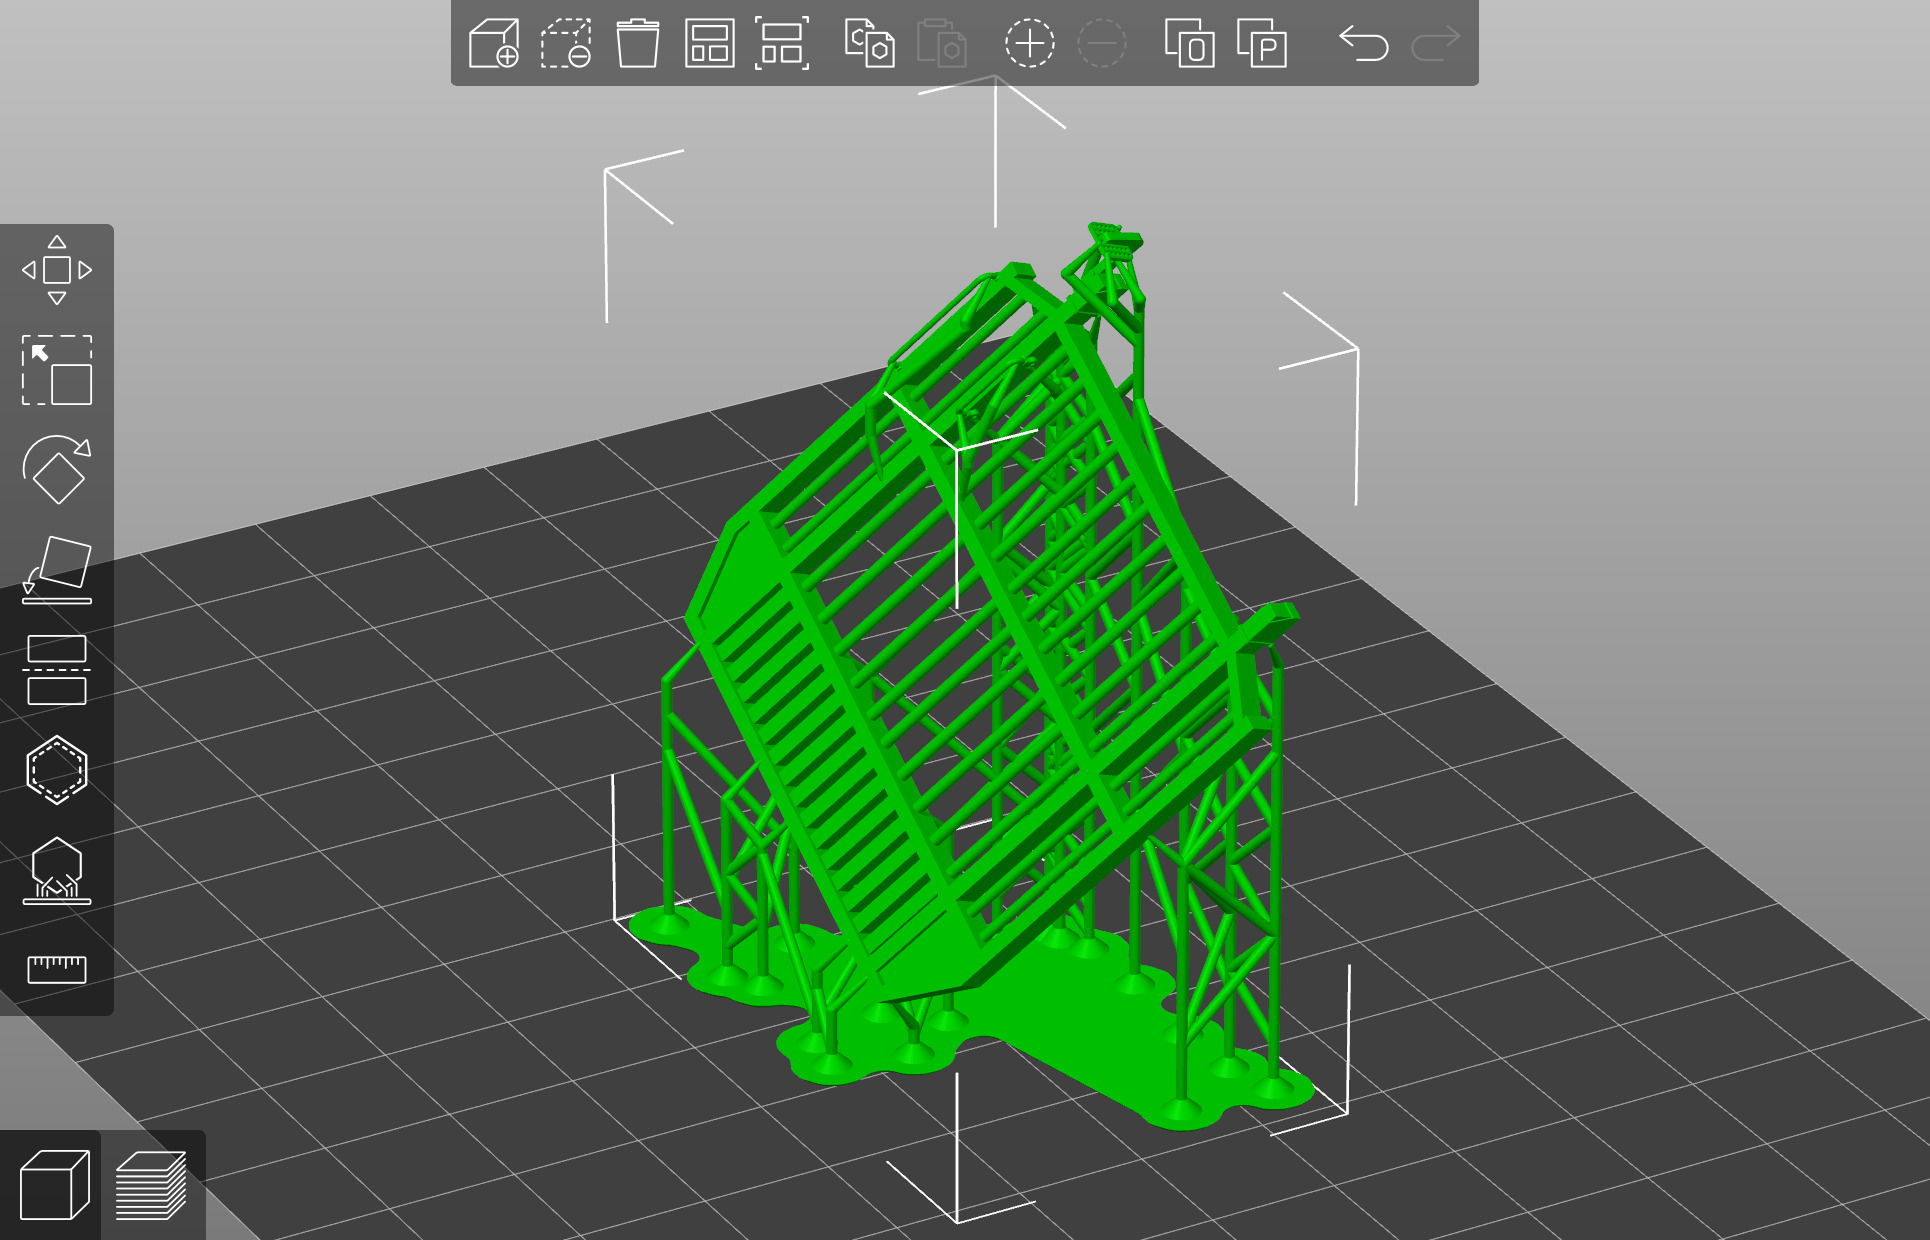Click the Redo arrow icon
Image resolution: width=1930 pixels, height=1240 pixels.
tap(1436, 43)
